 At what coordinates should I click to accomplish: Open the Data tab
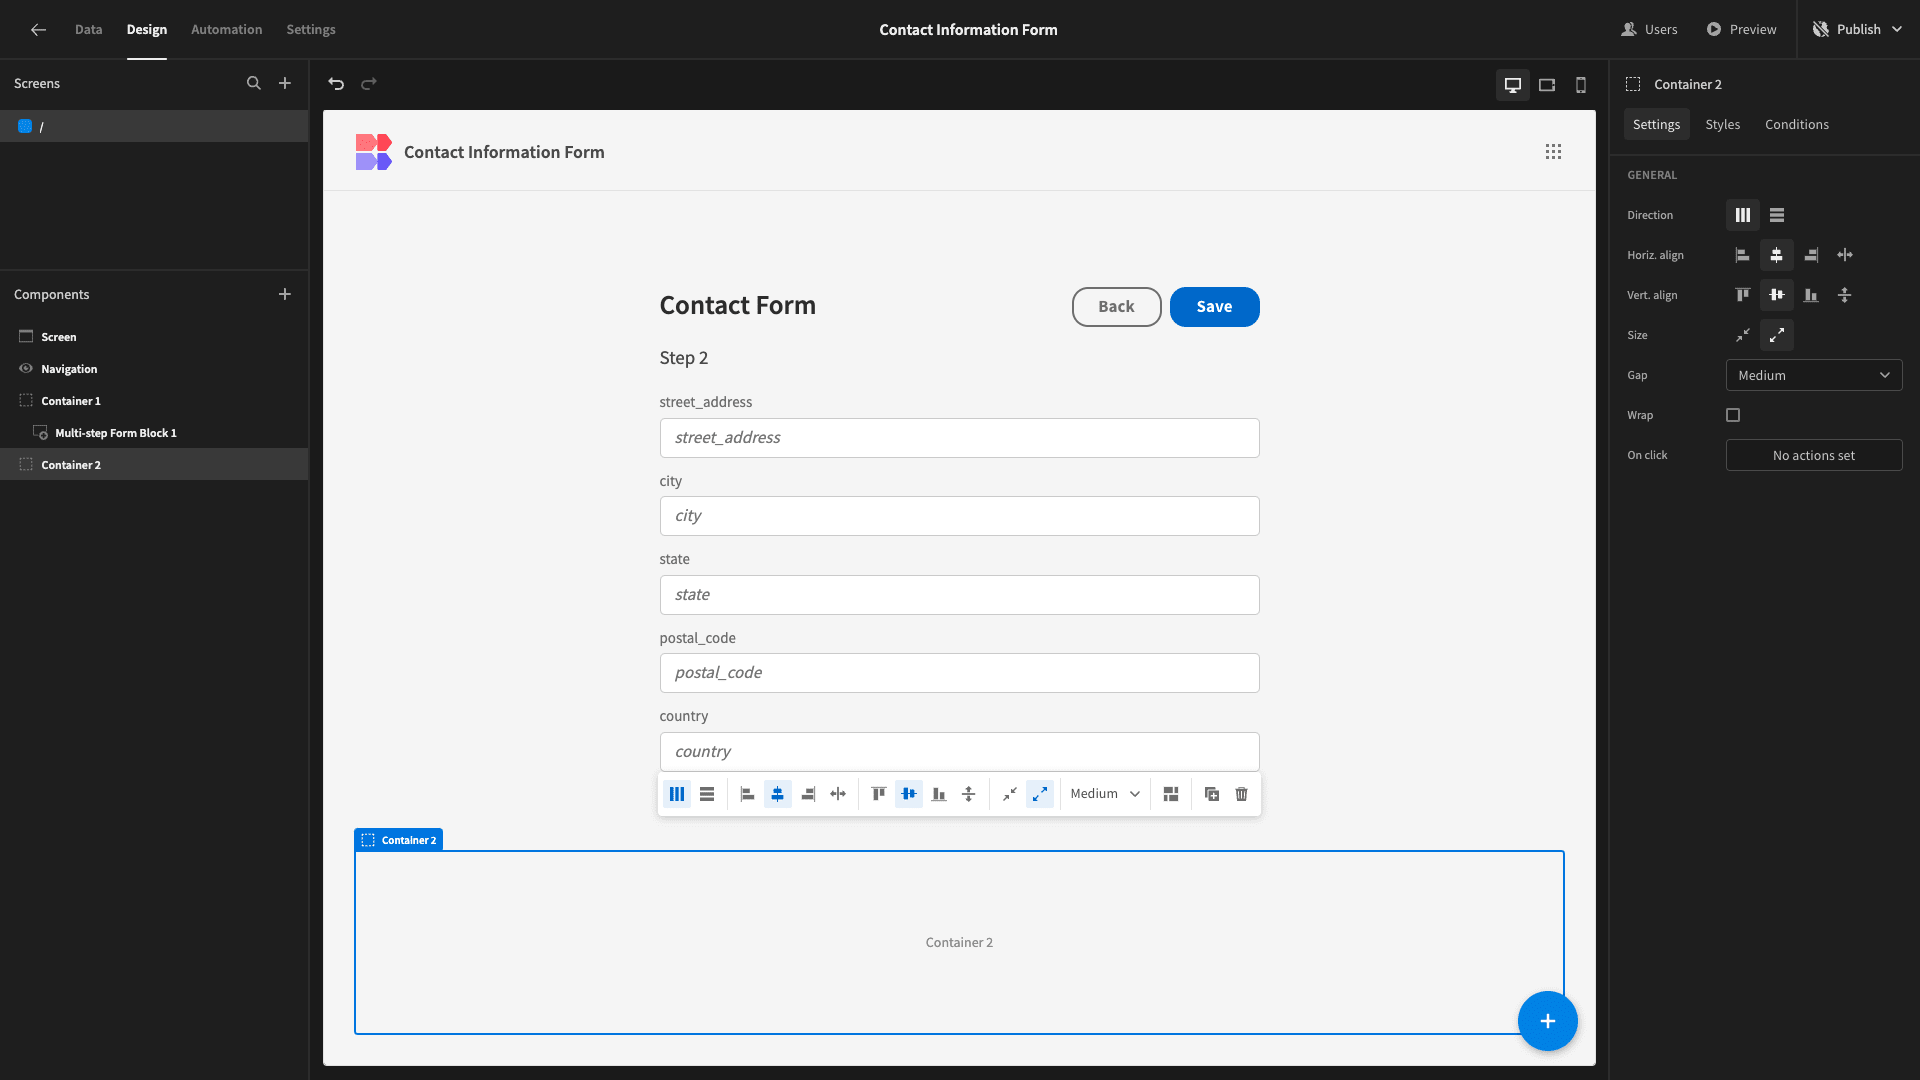(x=89, y=30)
